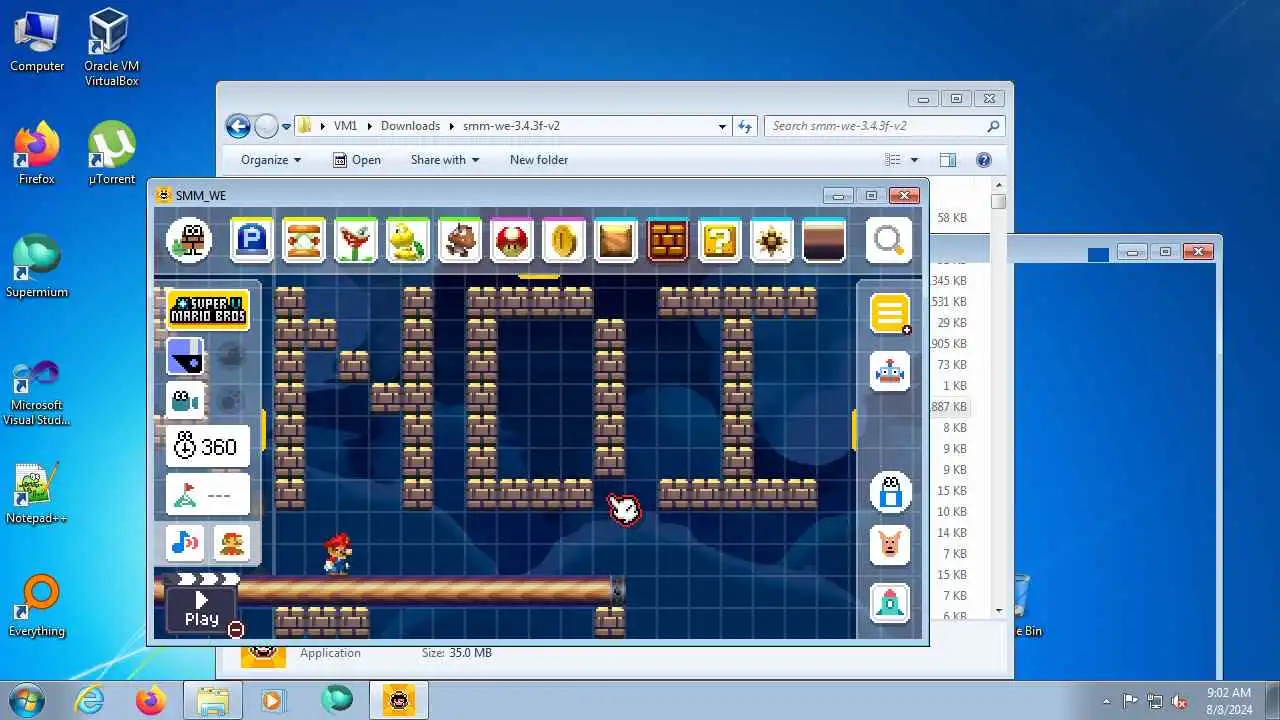Viewport: 1280px width, 720px height.
Task: Select the Supermium desktop shortcut
Action: 37,267
